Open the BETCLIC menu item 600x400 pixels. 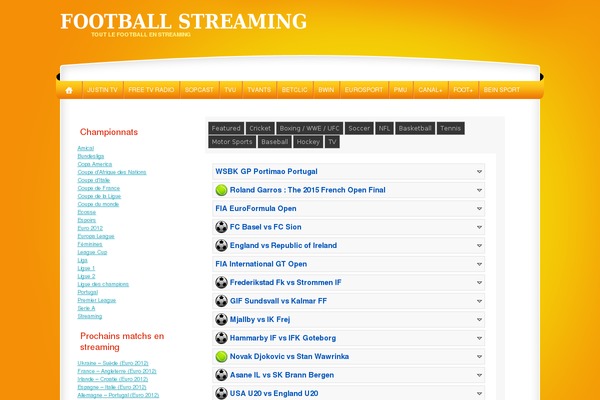click(x=295, y=90)
